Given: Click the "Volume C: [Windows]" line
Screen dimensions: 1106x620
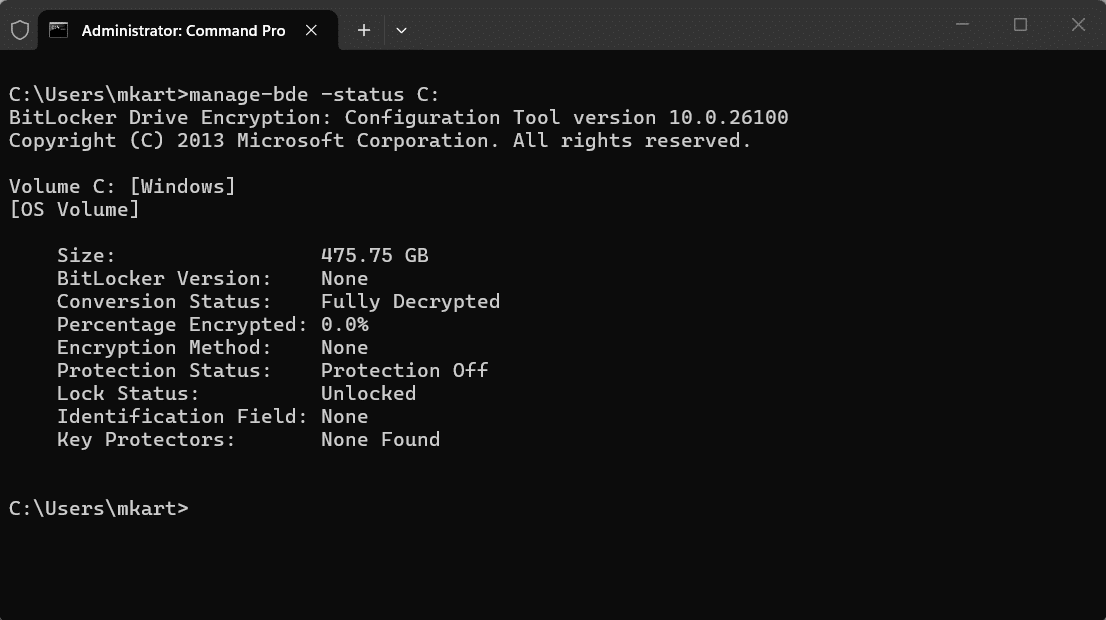Looking at the screenshot, I should [122, 186].
